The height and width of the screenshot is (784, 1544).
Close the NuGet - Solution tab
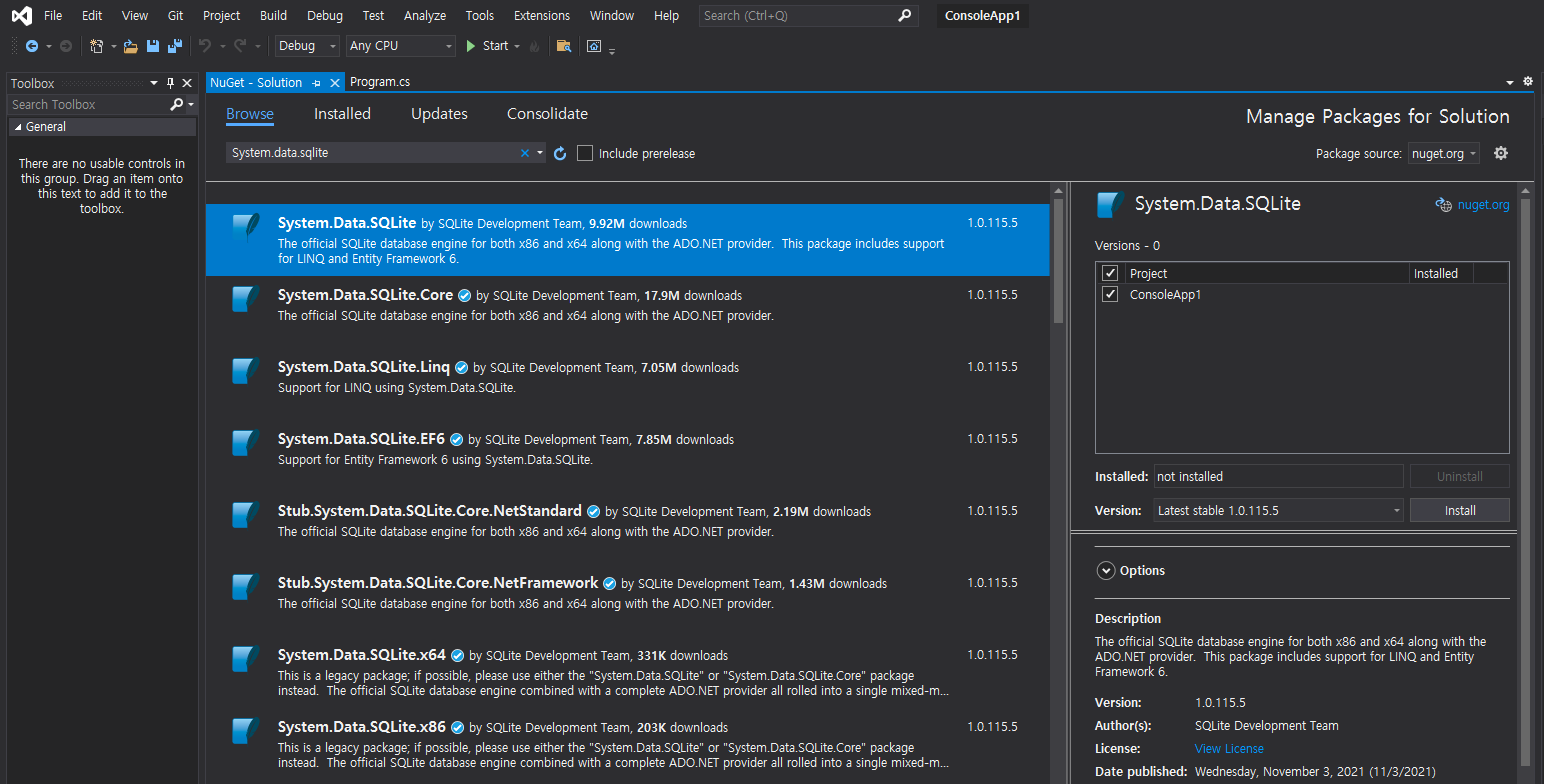click(x=335, y=82)
